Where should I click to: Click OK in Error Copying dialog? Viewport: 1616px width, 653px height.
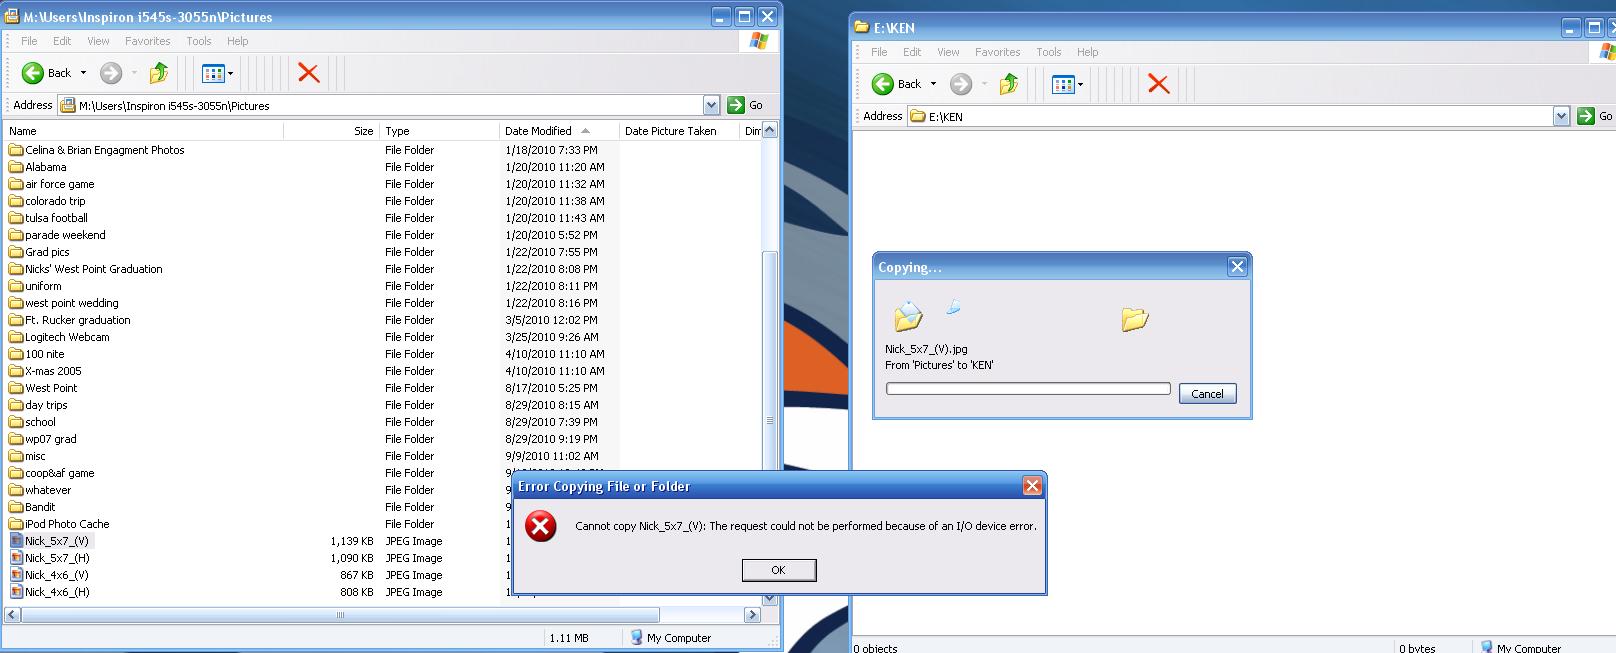coord(779,570)
